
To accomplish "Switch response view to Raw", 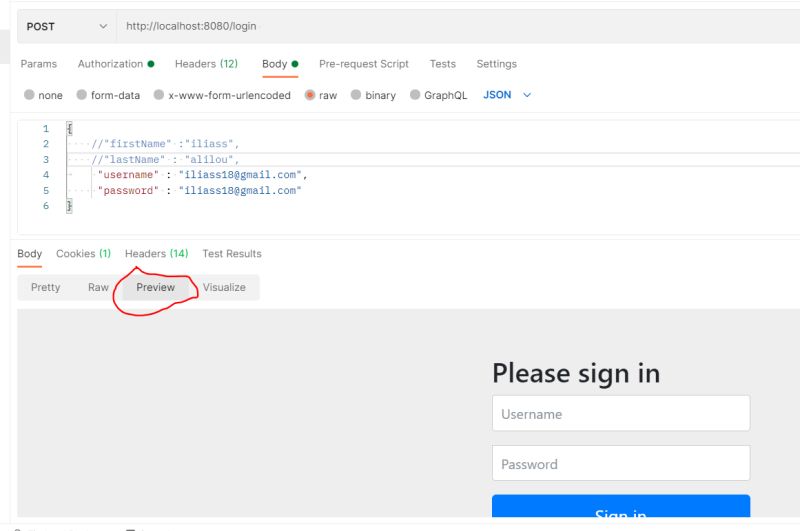I will (x=98, y=287).
